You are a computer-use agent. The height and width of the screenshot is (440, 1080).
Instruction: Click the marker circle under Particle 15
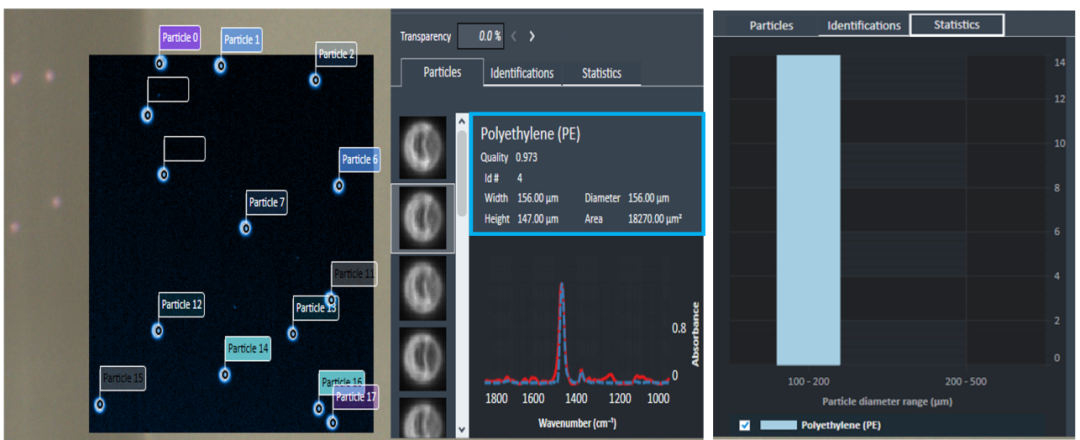pos(100,404)
